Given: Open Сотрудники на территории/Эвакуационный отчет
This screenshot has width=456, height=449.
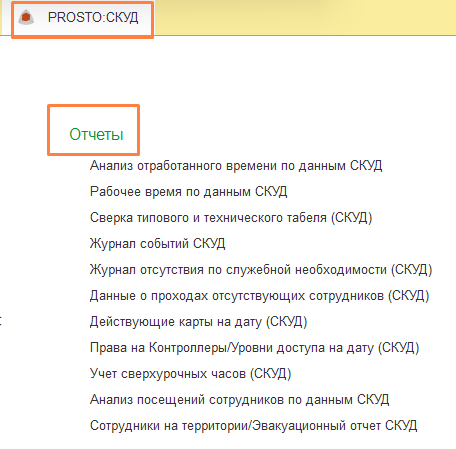Looking at the screenshot, I should coord(254,426).
